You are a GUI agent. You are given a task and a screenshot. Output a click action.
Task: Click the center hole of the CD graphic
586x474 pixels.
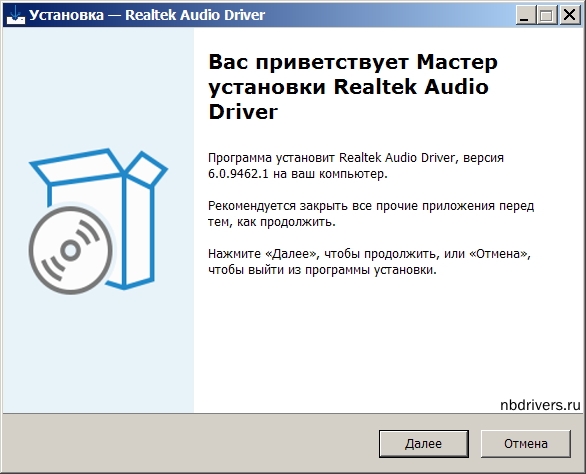[x=71, y=250]
